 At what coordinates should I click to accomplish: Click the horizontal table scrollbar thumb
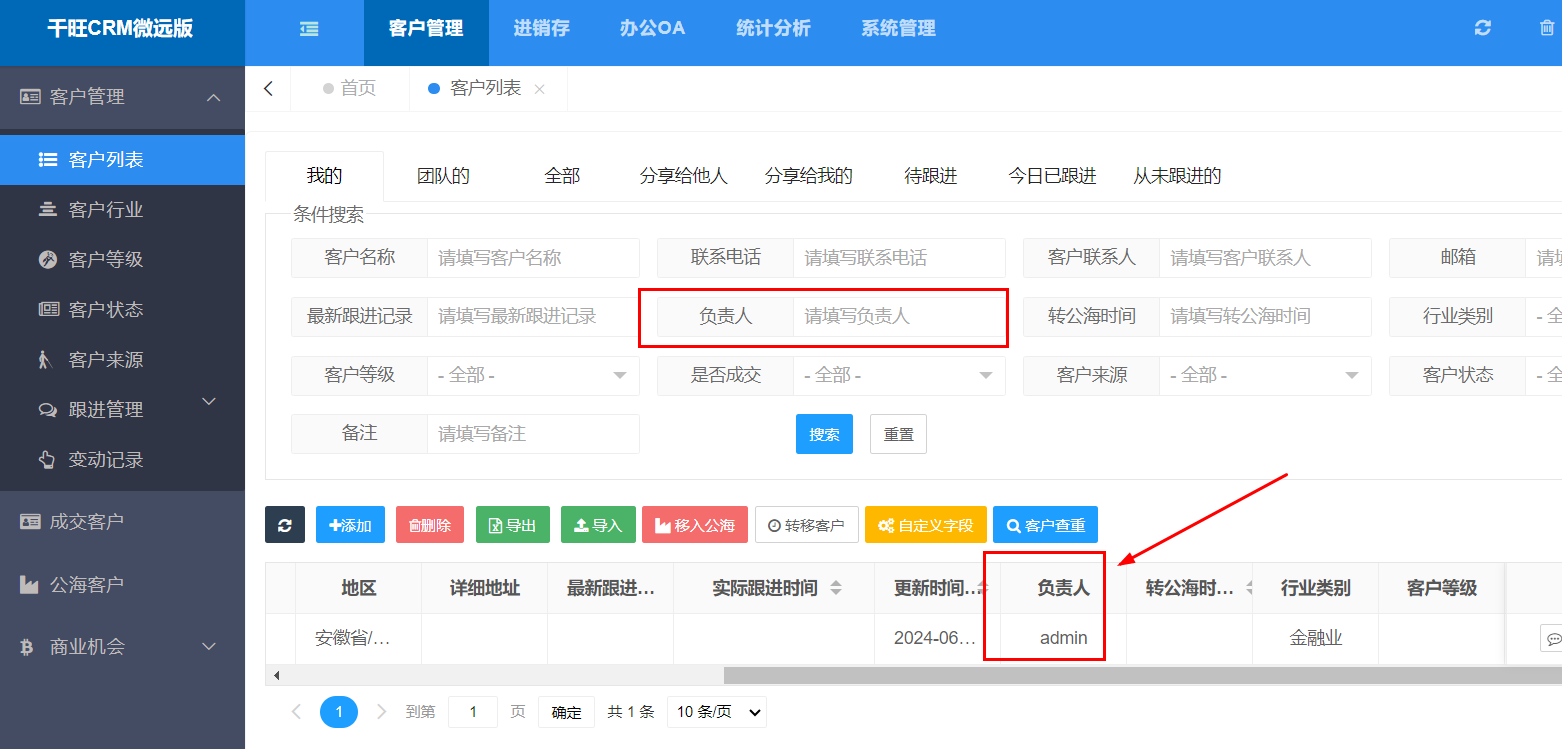(1143, 676)
